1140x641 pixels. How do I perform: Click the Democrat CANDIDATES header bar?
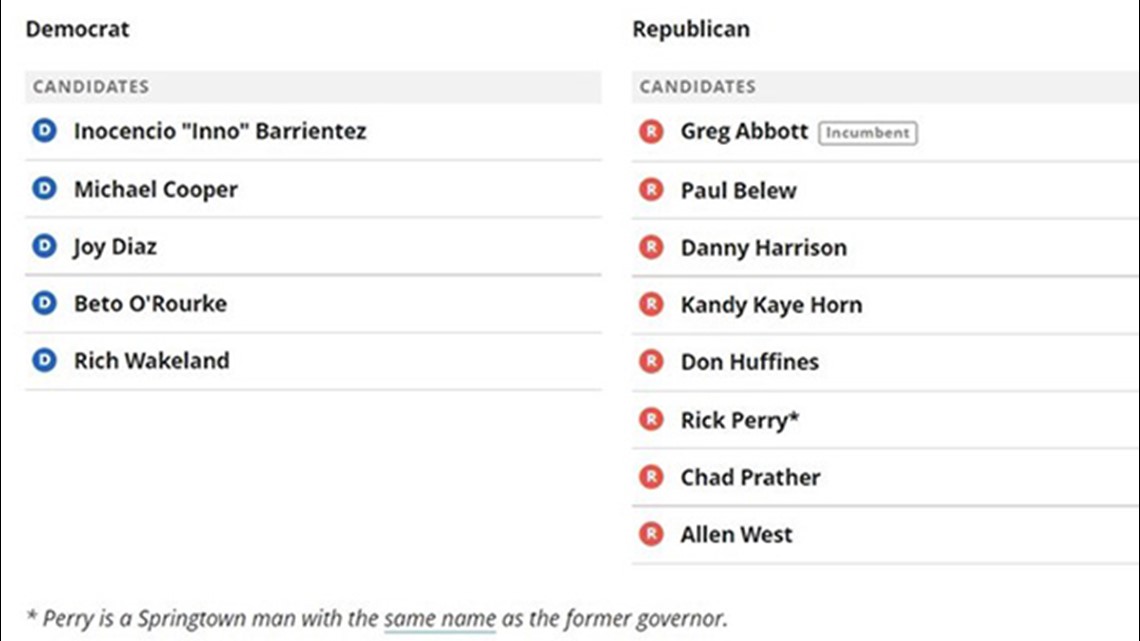pyautogui.click(x=313, y=86)
